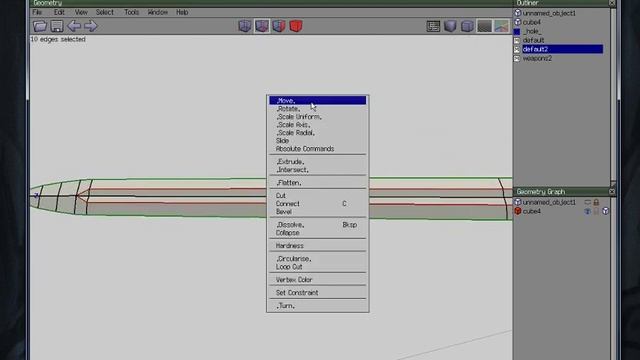Choose Slide from the context menu
640x360 pixels.
318,141
